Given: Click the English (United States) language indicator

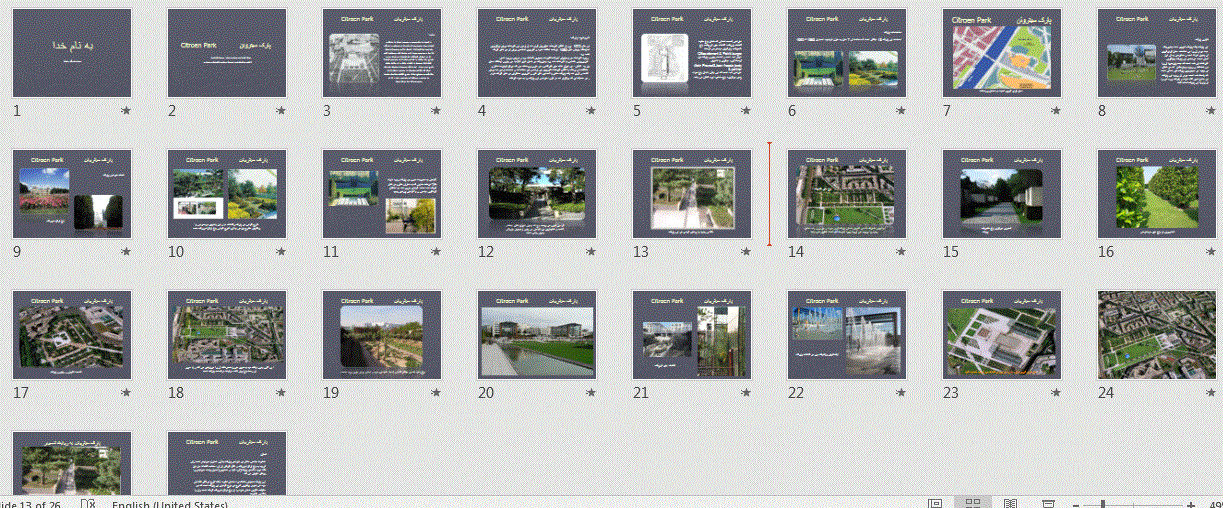Looking at the screenshot, I should 170,504.
